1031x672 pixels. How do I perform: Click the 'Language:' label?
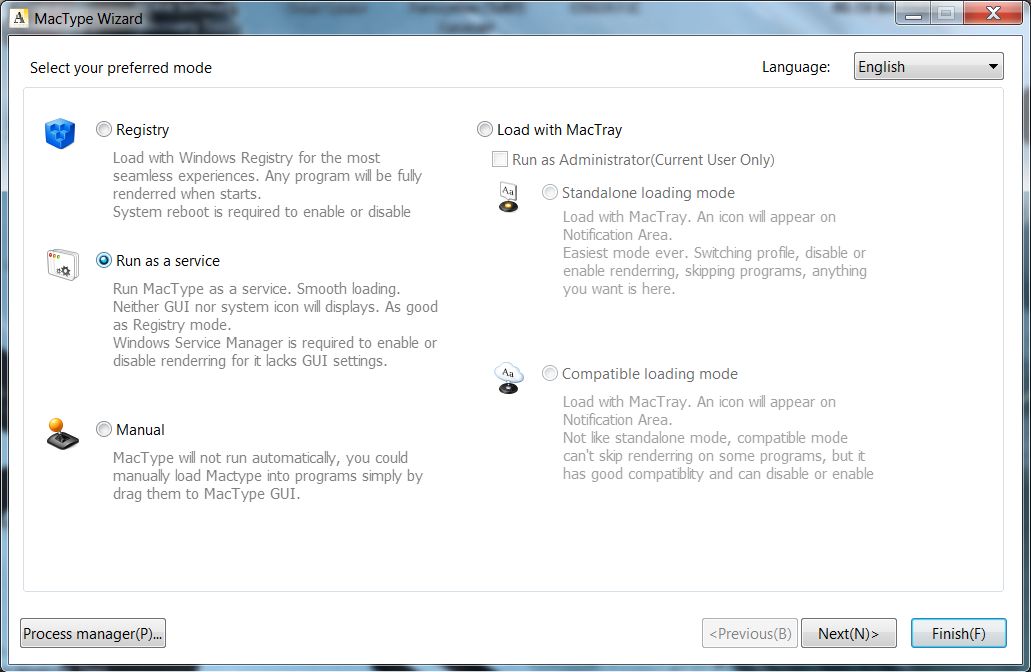796,67
